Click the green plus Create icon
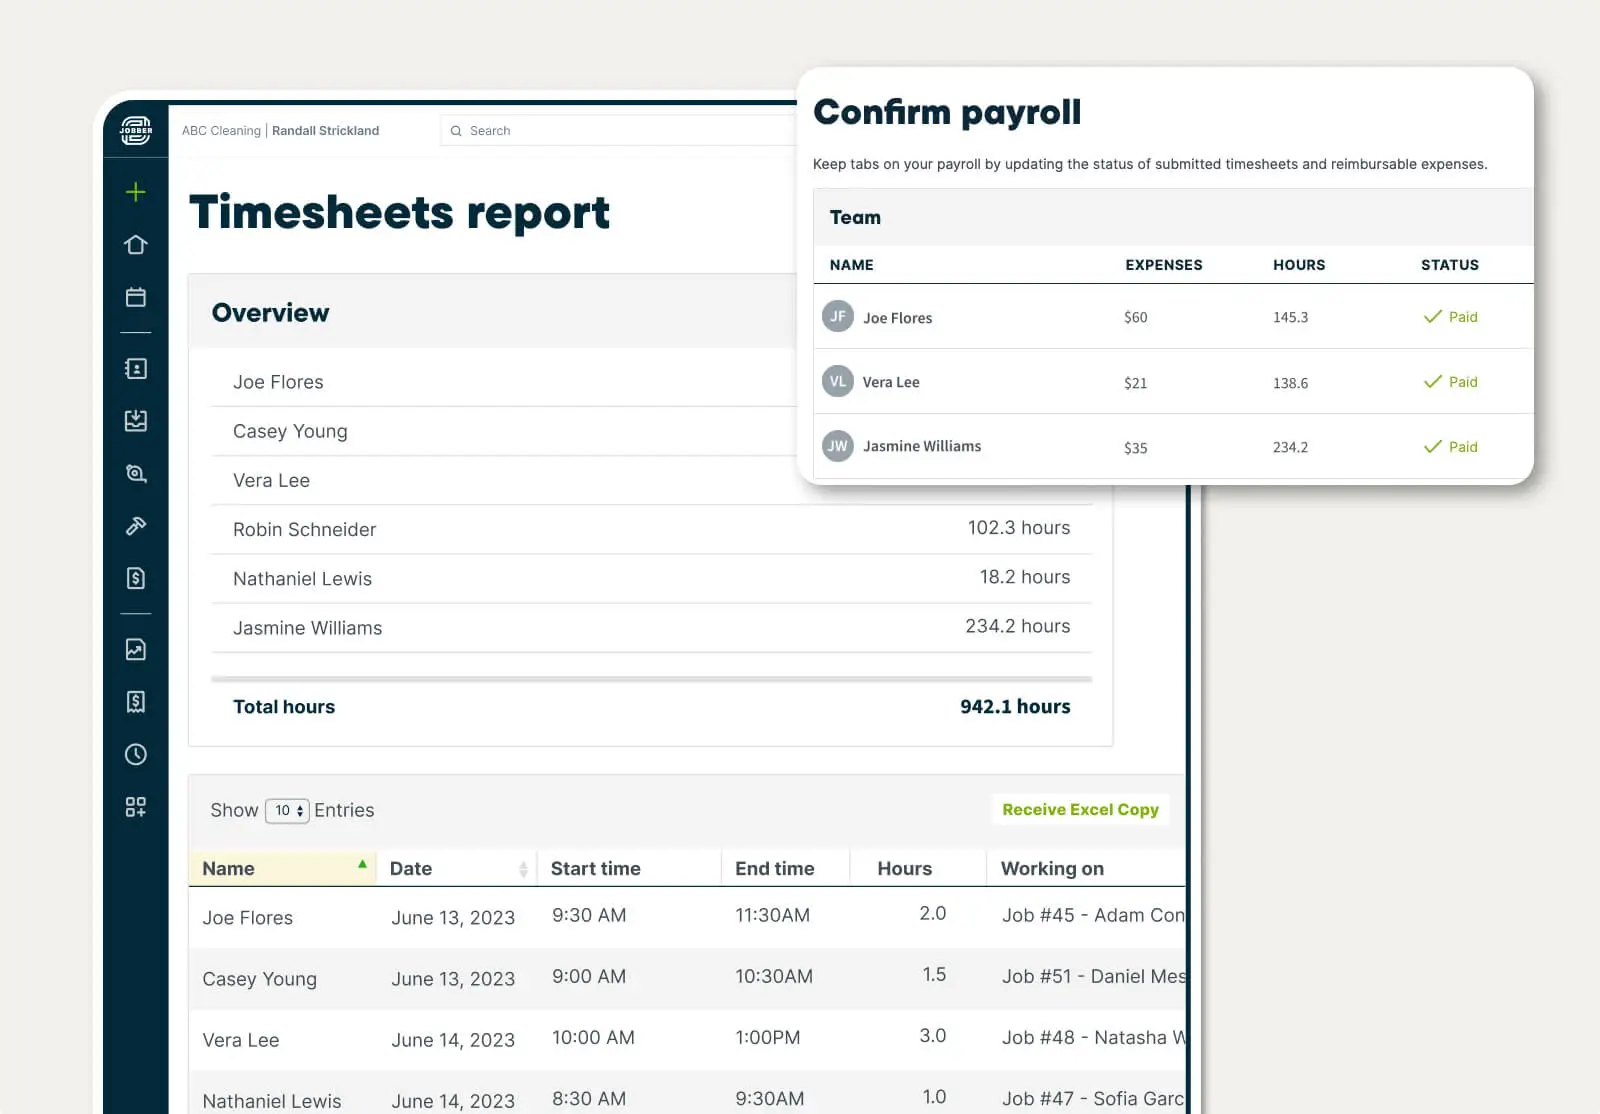Image resolution: width=1600 pixels, height=1114 pixels. click(136, 192)
